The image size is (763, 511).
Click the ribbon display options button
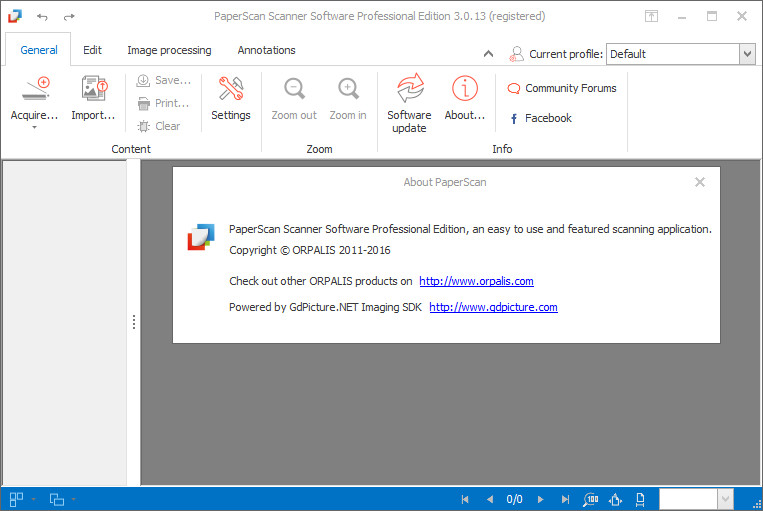pos(652,17)
